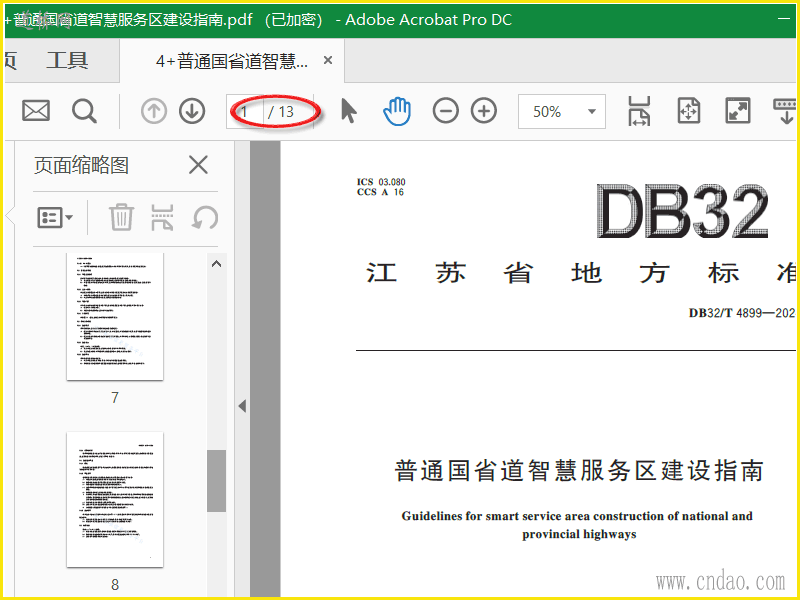This screenshot has width=800, height=600.
Task: Click the ICS 03.080 text
Action: pyautogui.click(x=381, y=182)
